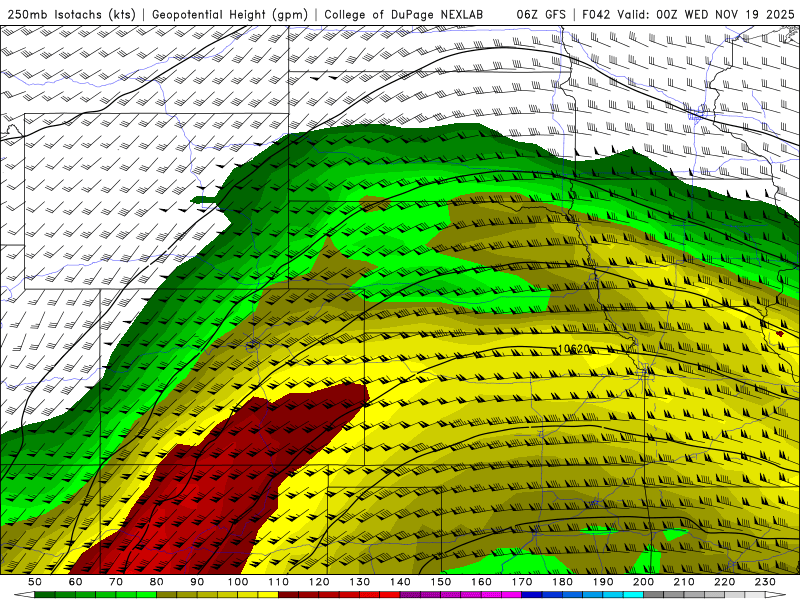The image size is (800, 600).
Task: Click the '06Z GFS' model run label
Action: click(x=541, y=14)
